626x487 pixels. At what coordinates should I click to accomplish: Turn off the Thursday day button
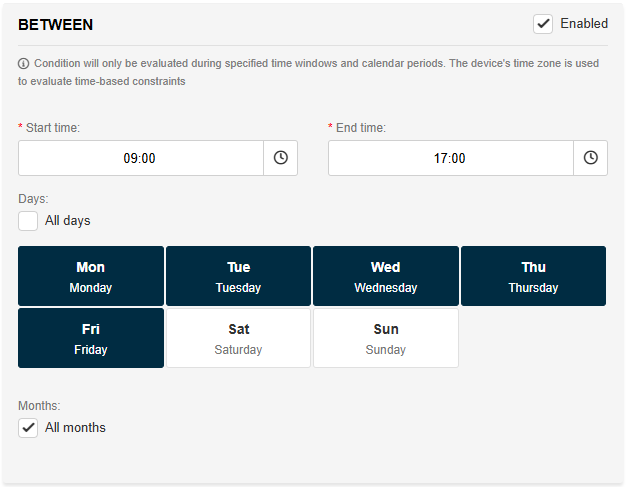click(533, 276)
